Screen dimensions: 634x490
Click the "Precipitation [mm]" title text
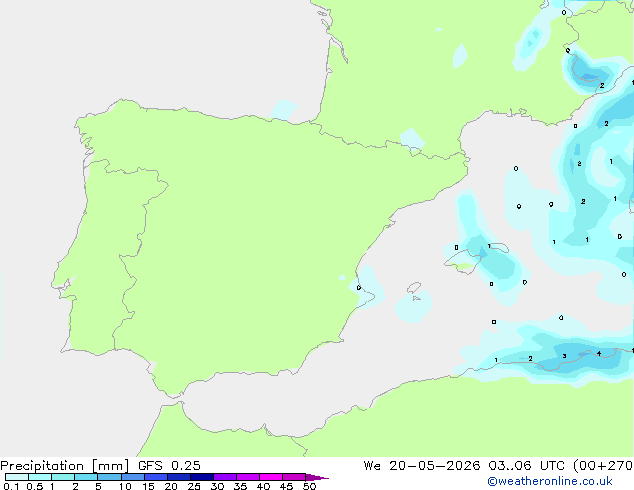65,466
